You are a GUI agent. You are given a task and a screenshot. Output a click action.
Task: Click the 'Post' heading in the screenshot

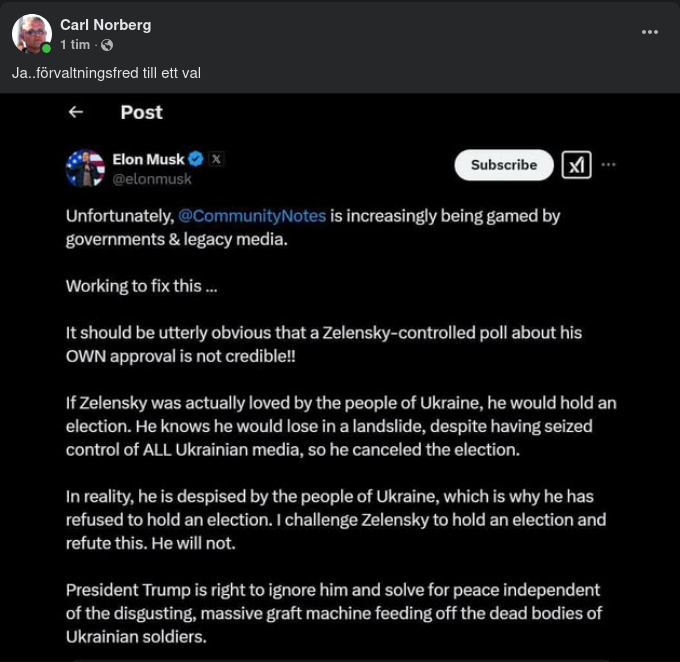click(x=141, y=112)
